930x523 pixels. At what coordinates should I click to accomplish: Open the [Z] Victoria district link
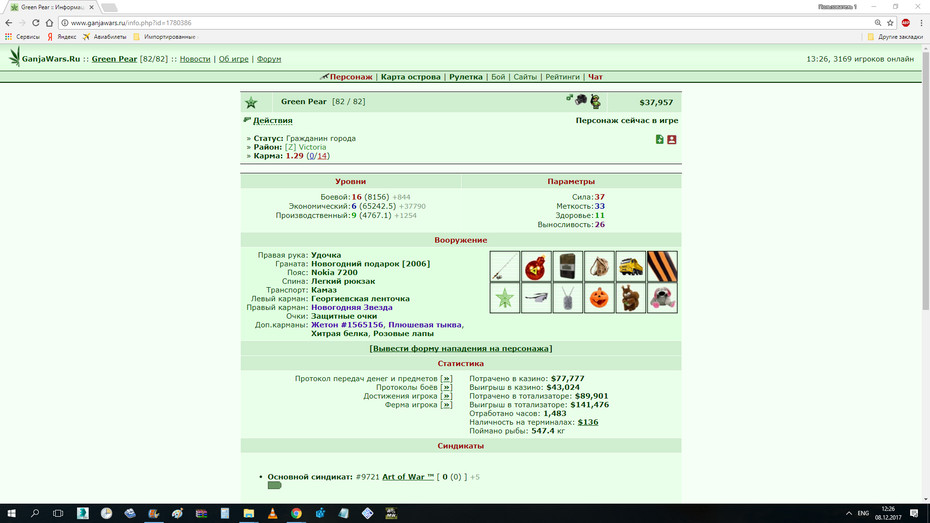pos(305,147)
